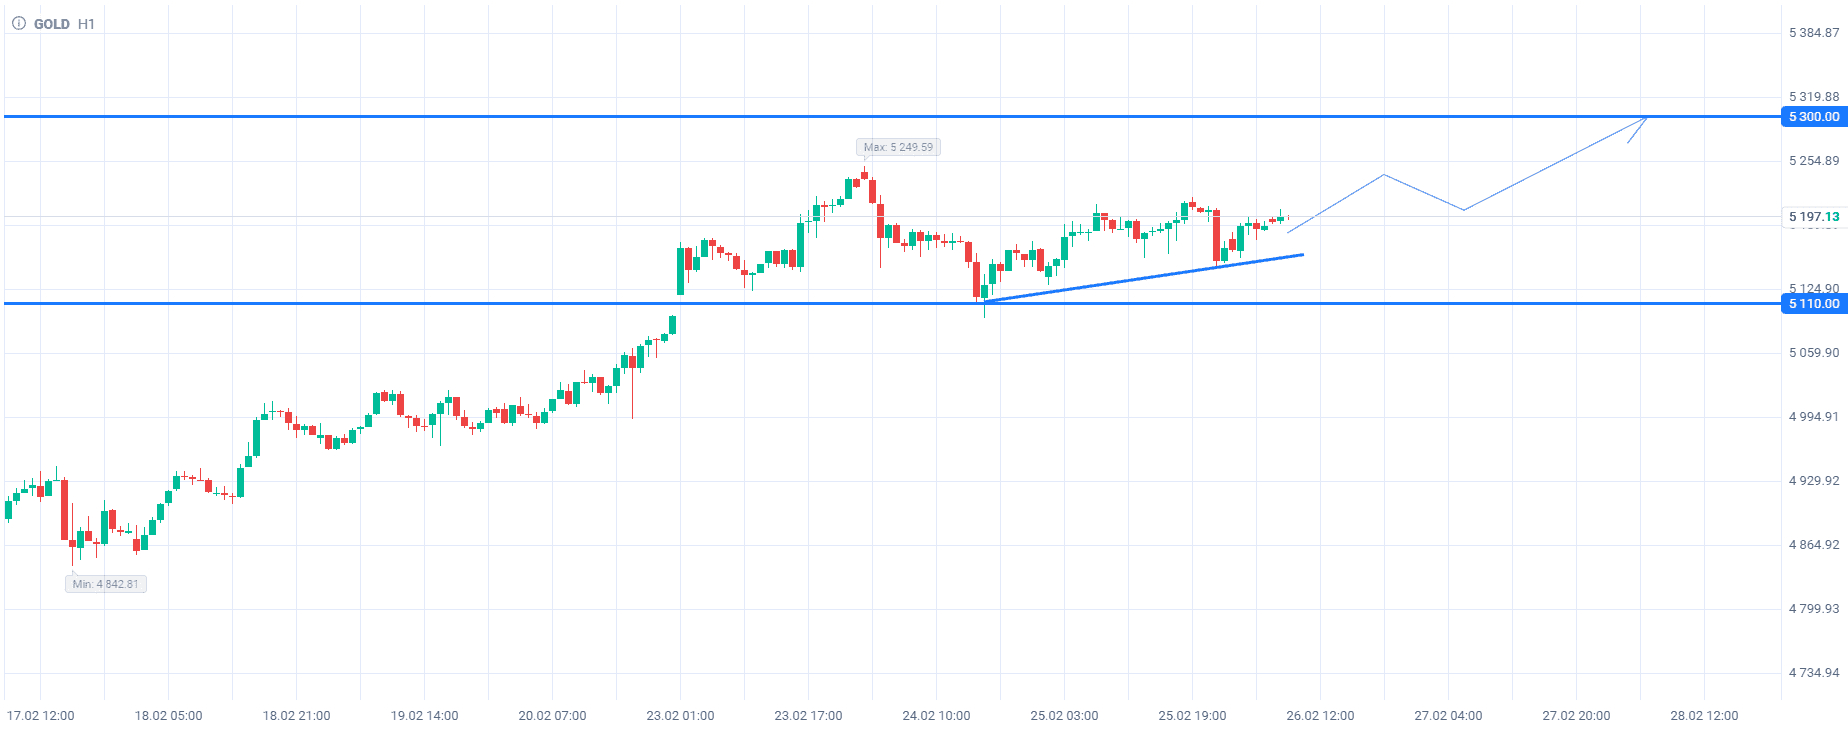Click the 5 384.87 price axis label

[1813, 33]
